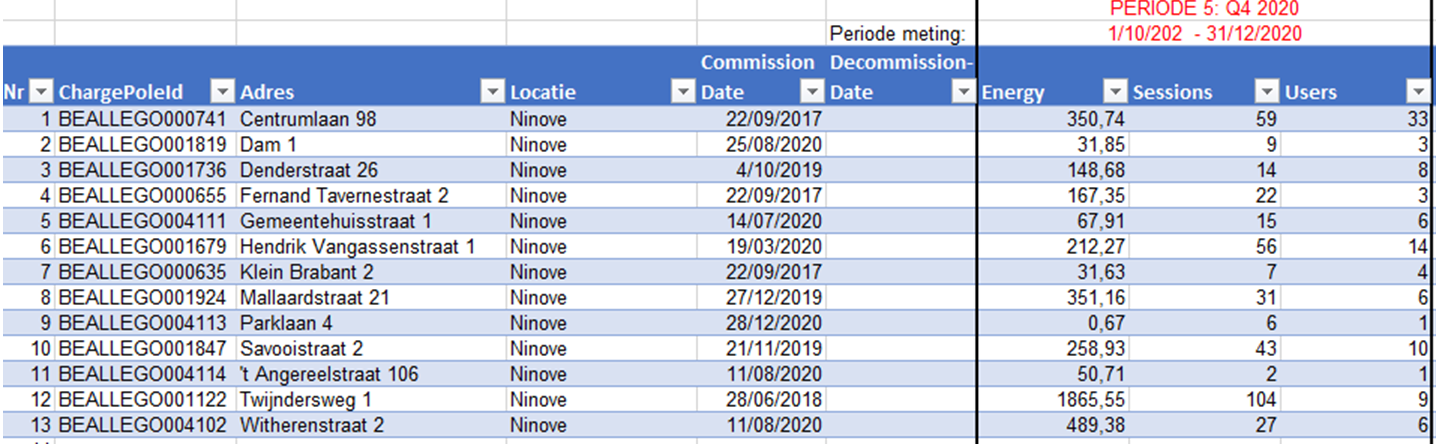1444x447 pixels.
Task: Click the date range 1/10/202 - 31/12/2020 cell
Action: click(1204, 34)
